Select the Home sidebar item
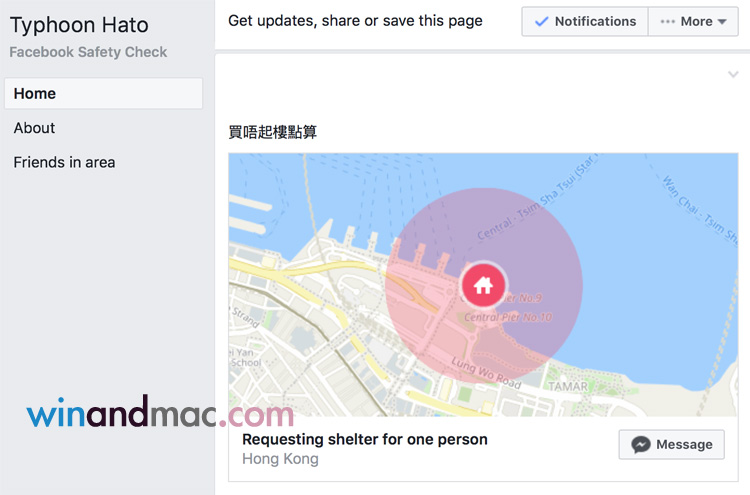Viewport: 750px width, 495px height. click(103, 94)
